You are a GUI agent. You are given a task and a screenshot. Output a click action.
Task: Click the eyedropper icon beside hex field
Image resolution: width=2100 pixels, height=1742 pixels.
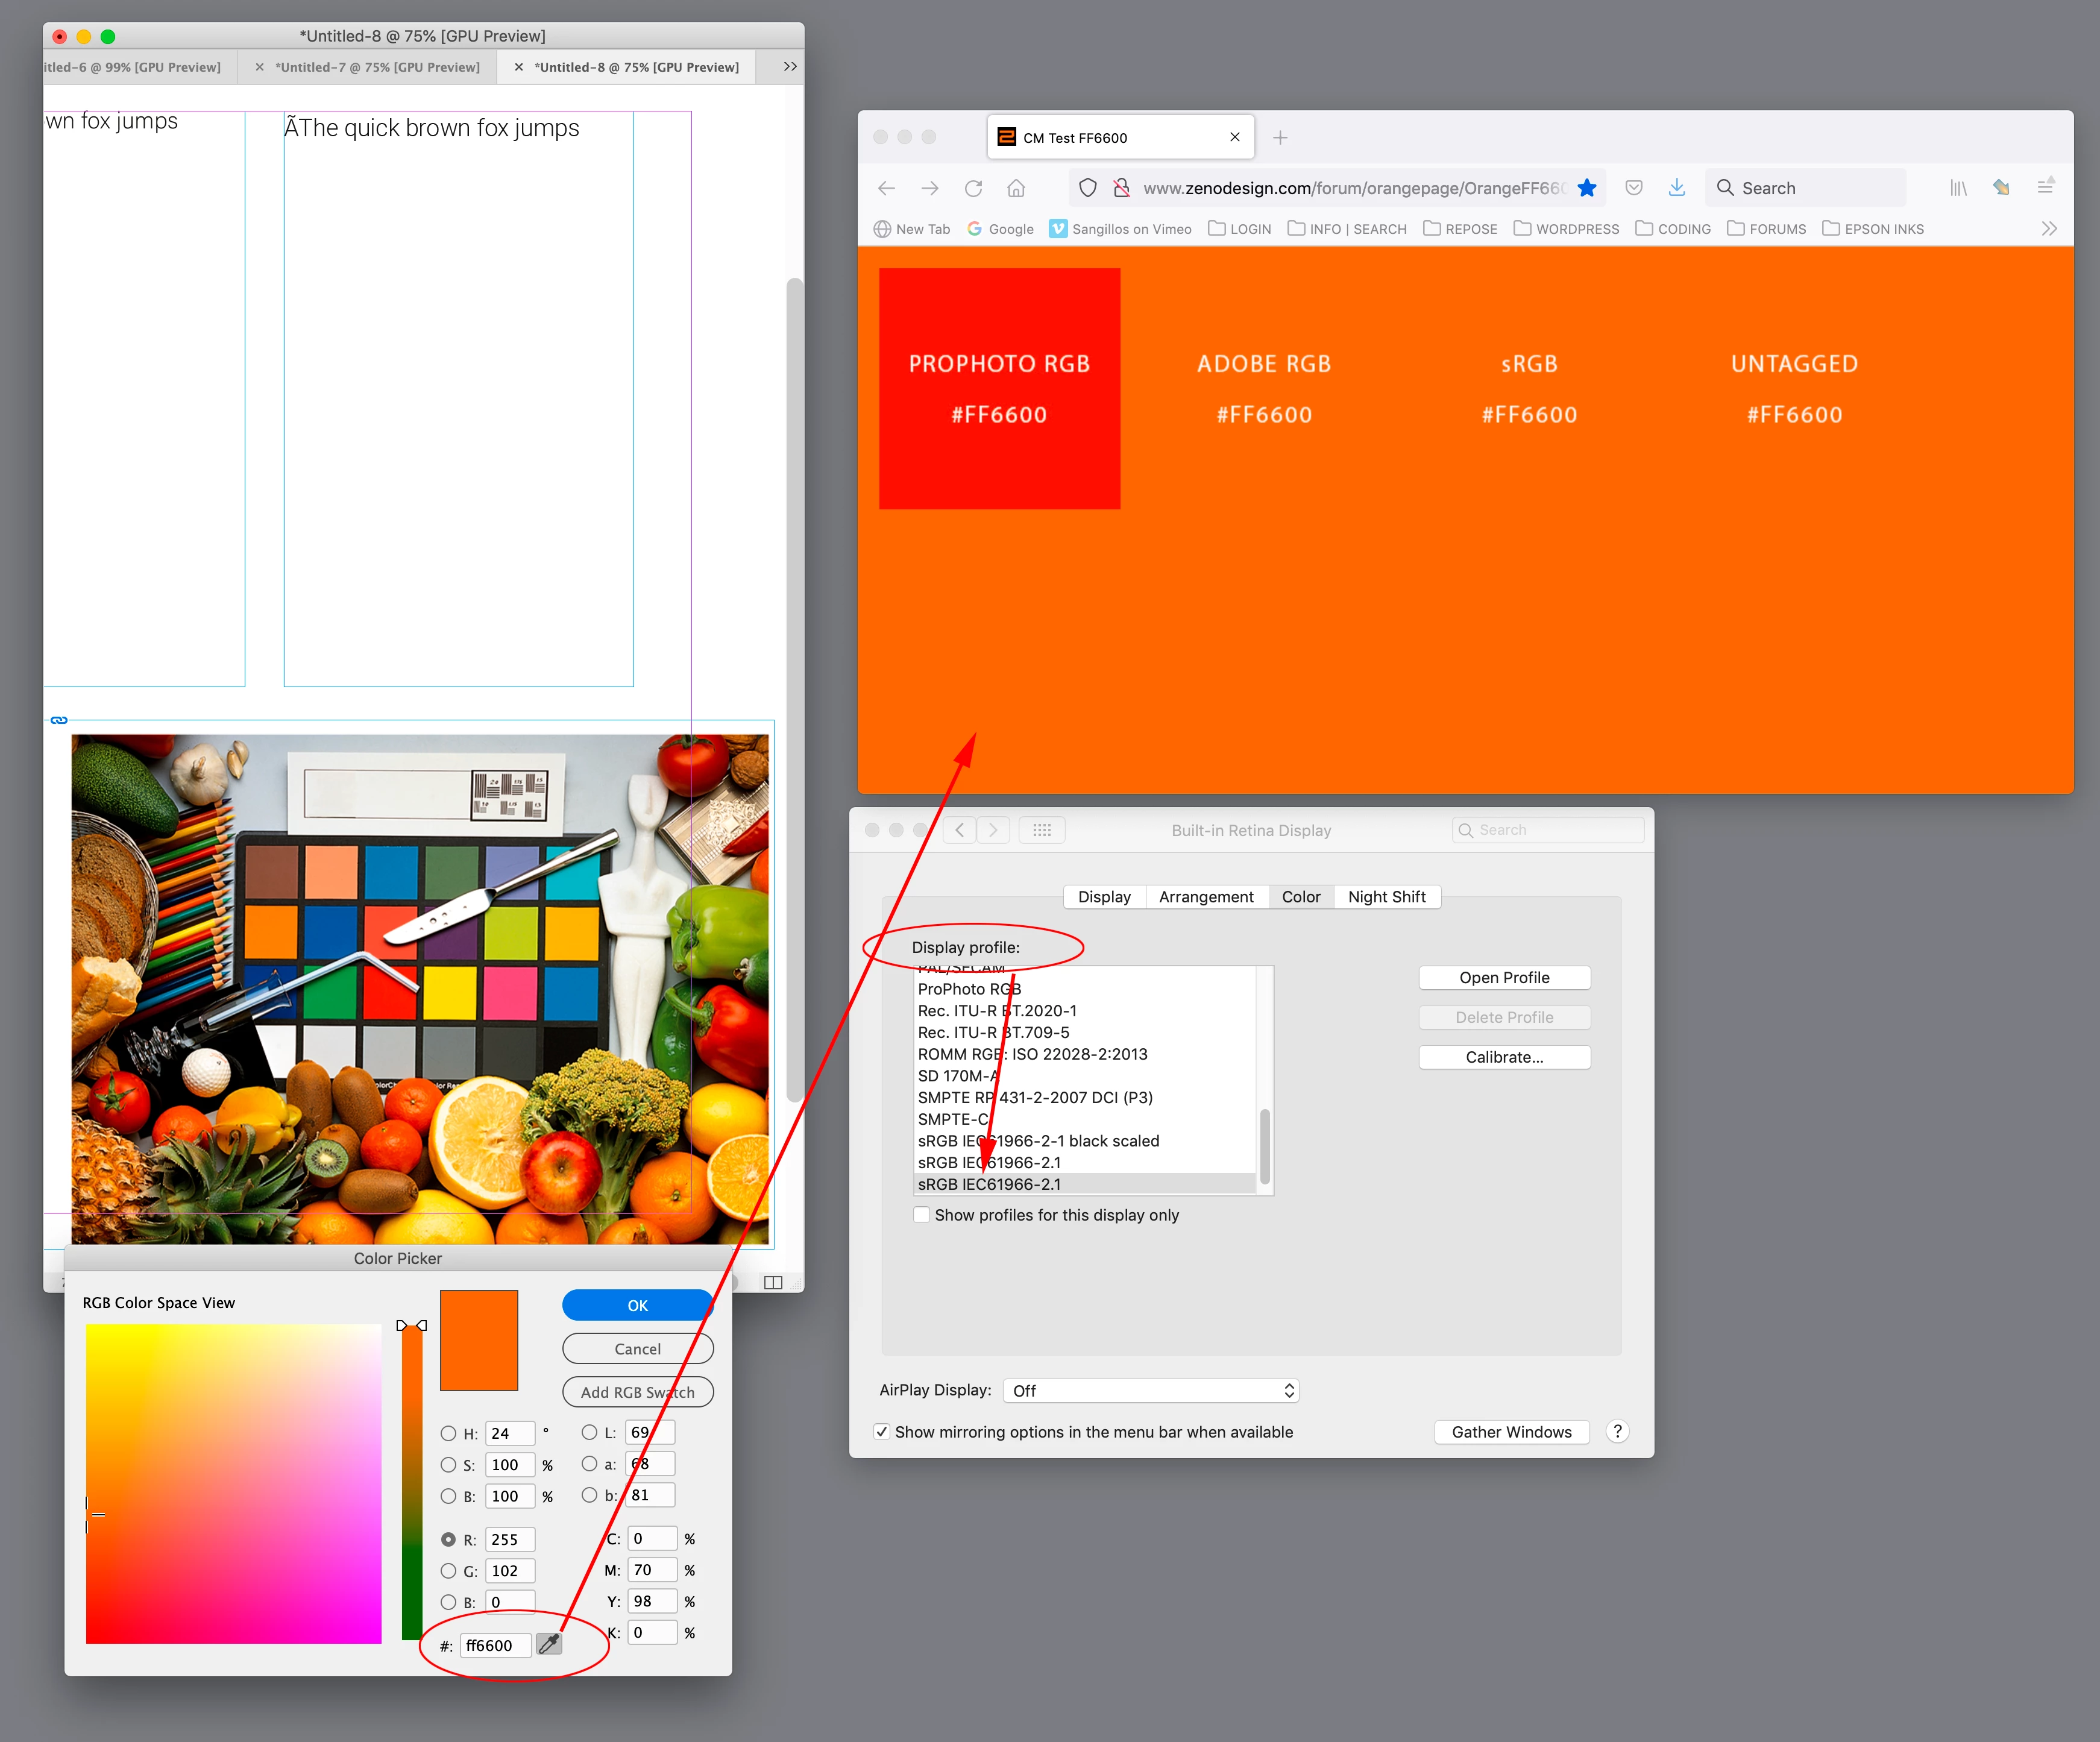[x=549, y=1644]
